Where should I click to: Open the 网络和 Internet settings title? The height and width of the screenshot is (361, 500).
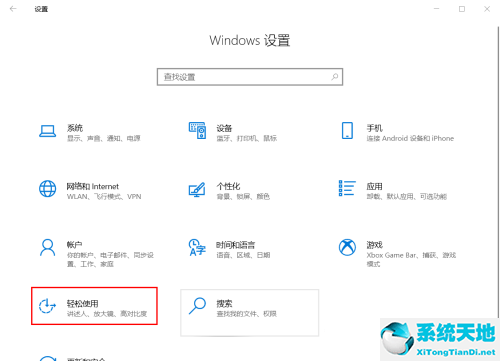click(x=93, y=186)
